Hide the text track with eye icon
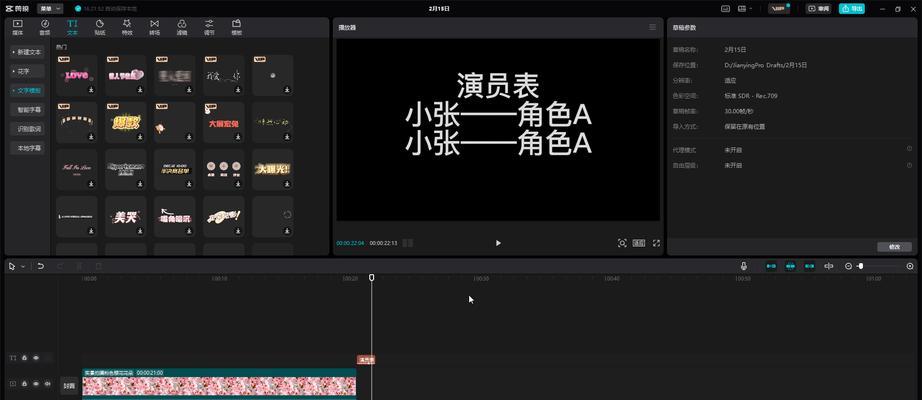 coord(36,358)
